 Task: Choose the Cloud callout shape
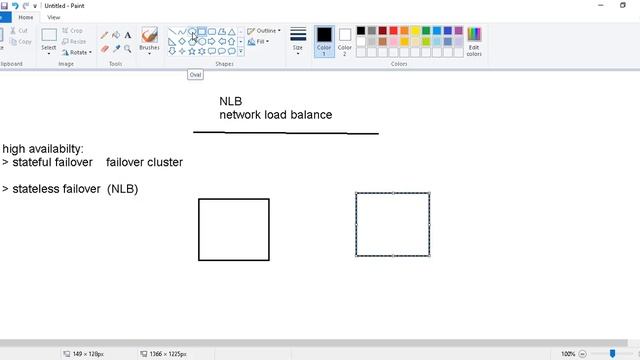(231, 51)
